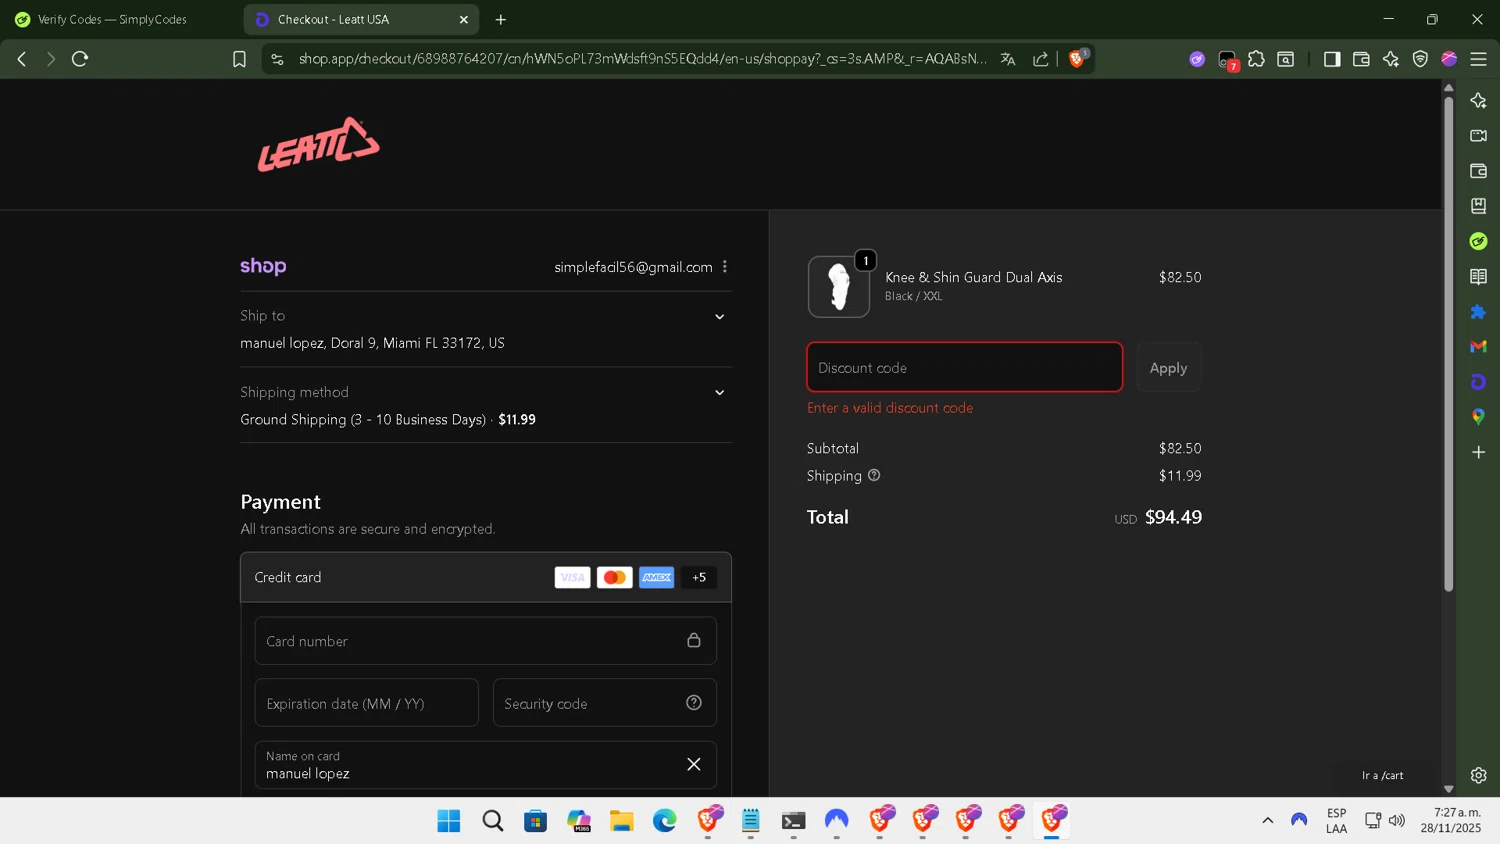Toggle the browser sidebar panel
1500x844 pixels.
coord(1332,59)
